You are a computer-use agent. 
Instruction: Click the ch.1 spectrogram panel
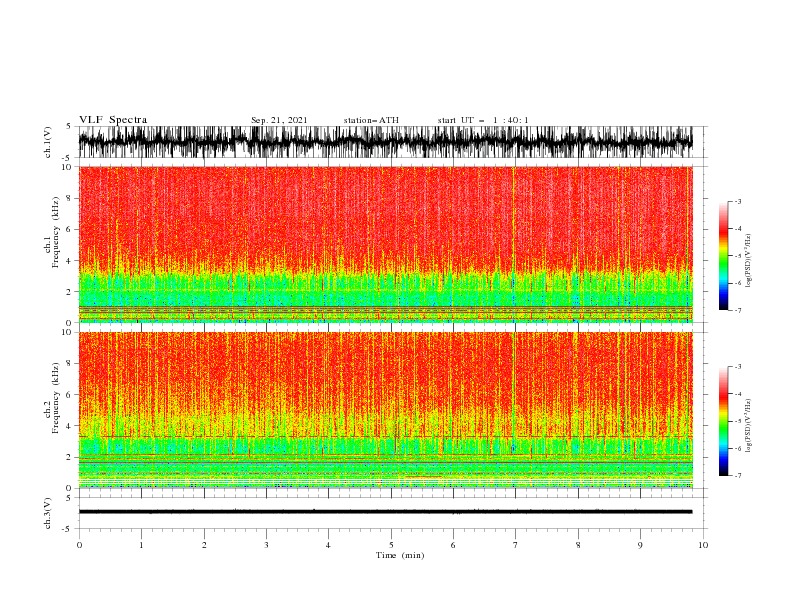point(385,244)
